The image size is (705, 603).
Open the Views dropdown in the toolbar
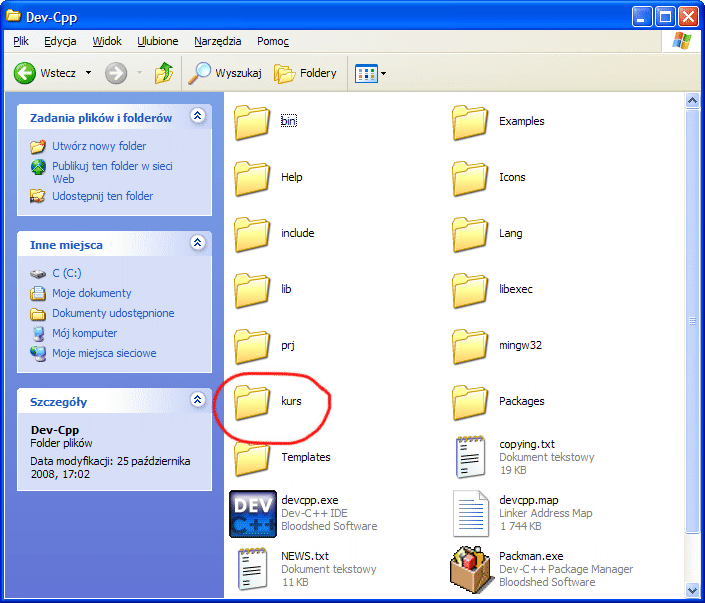371,73
